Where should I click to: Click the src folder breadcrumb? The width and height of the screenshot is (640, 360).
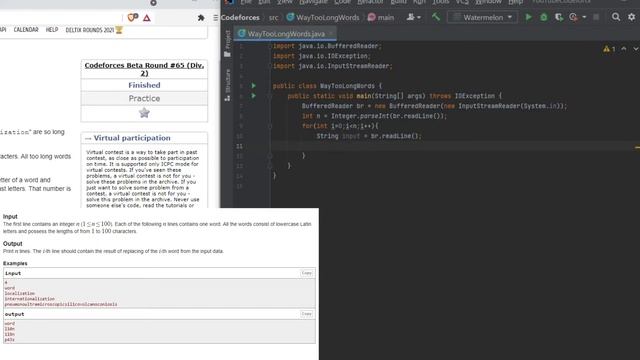(273, 18)
